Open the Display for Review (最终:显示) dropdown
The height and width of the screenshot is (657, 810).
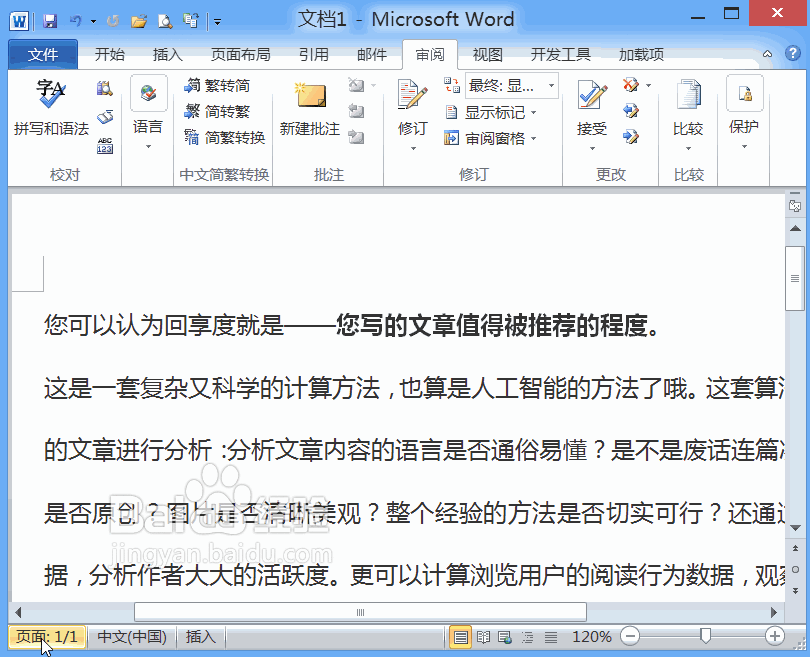510,86
